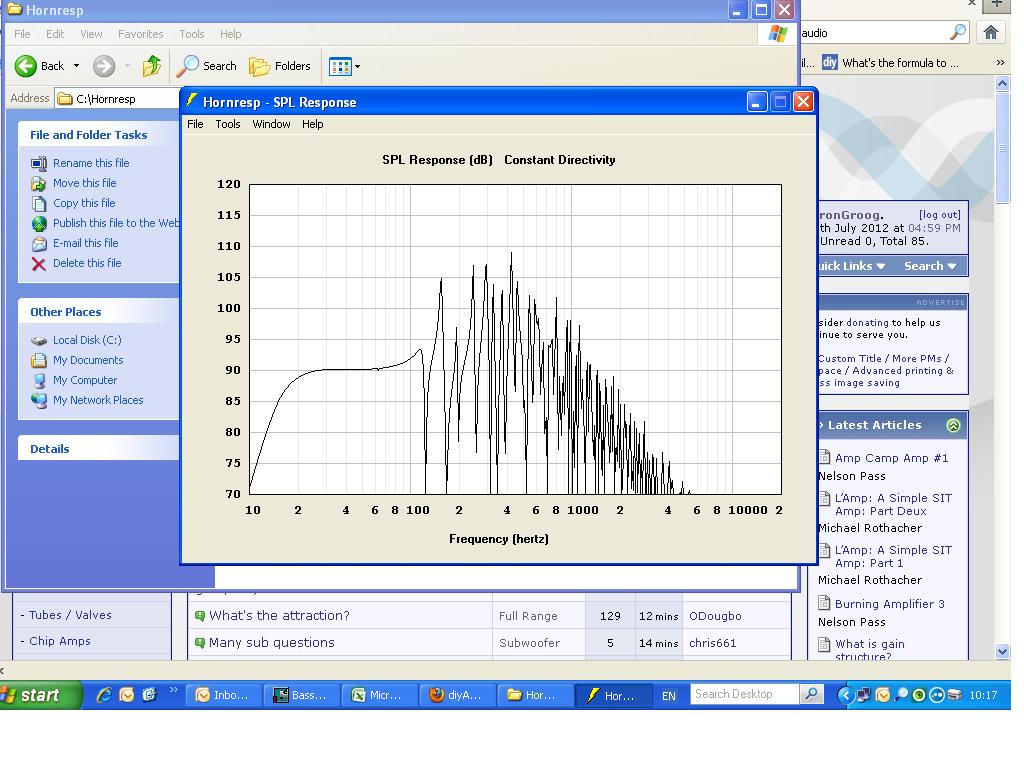
Task: Click the Forward arrow icon in Explorer
Action: coord(104,66)
